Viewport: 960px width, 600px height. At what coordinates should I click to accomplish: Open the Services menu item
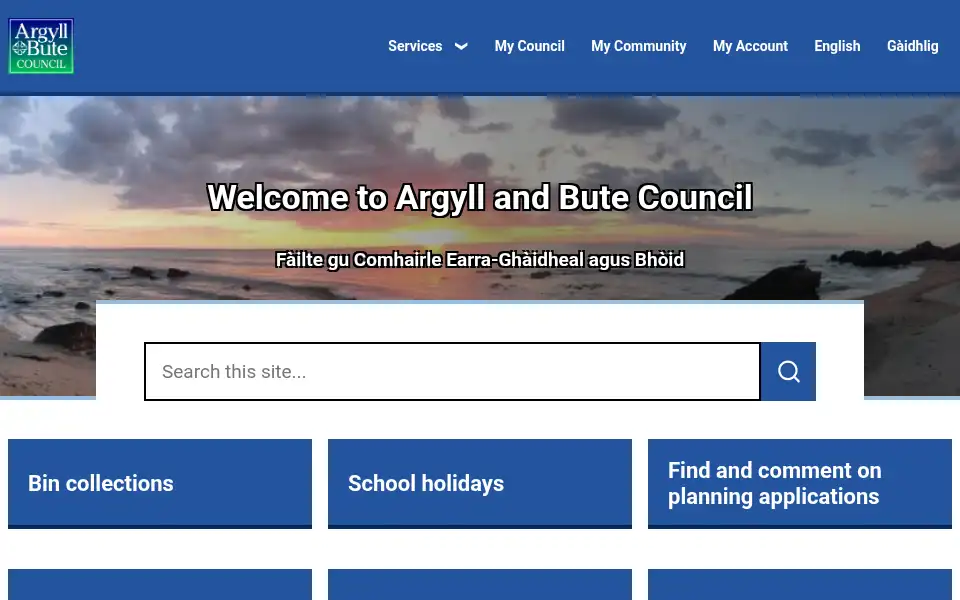tap(415, 46)
